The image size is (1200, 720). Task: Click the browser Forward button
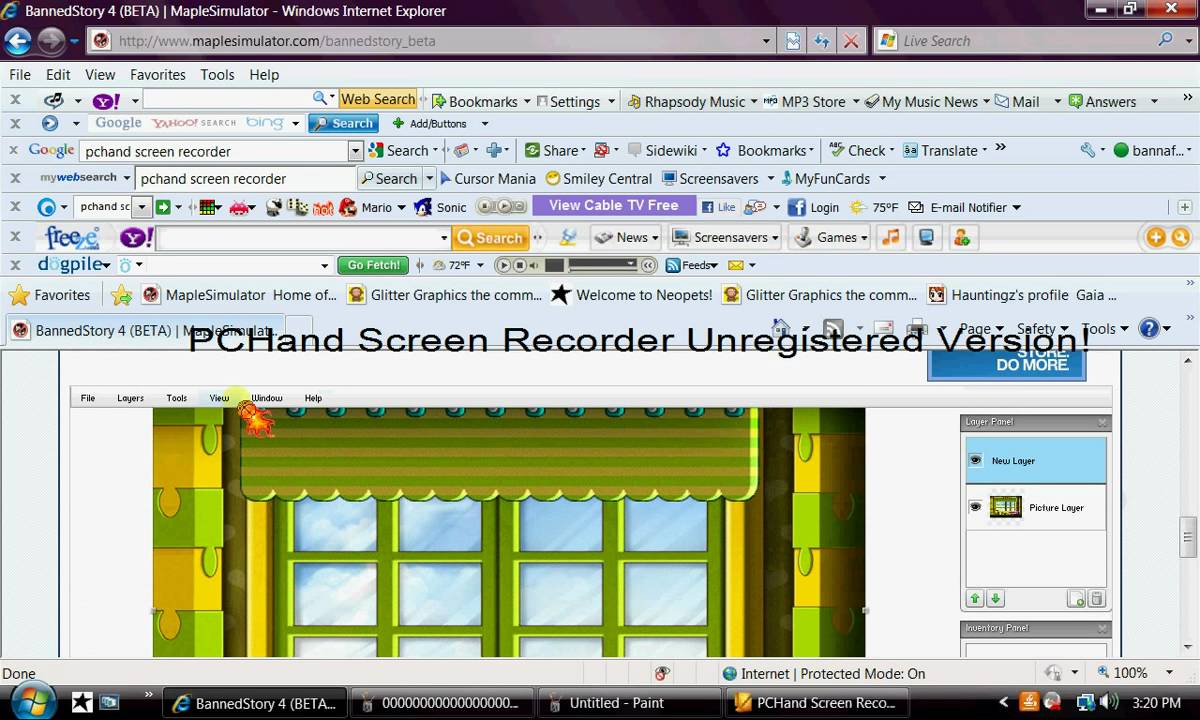(51, 41)
